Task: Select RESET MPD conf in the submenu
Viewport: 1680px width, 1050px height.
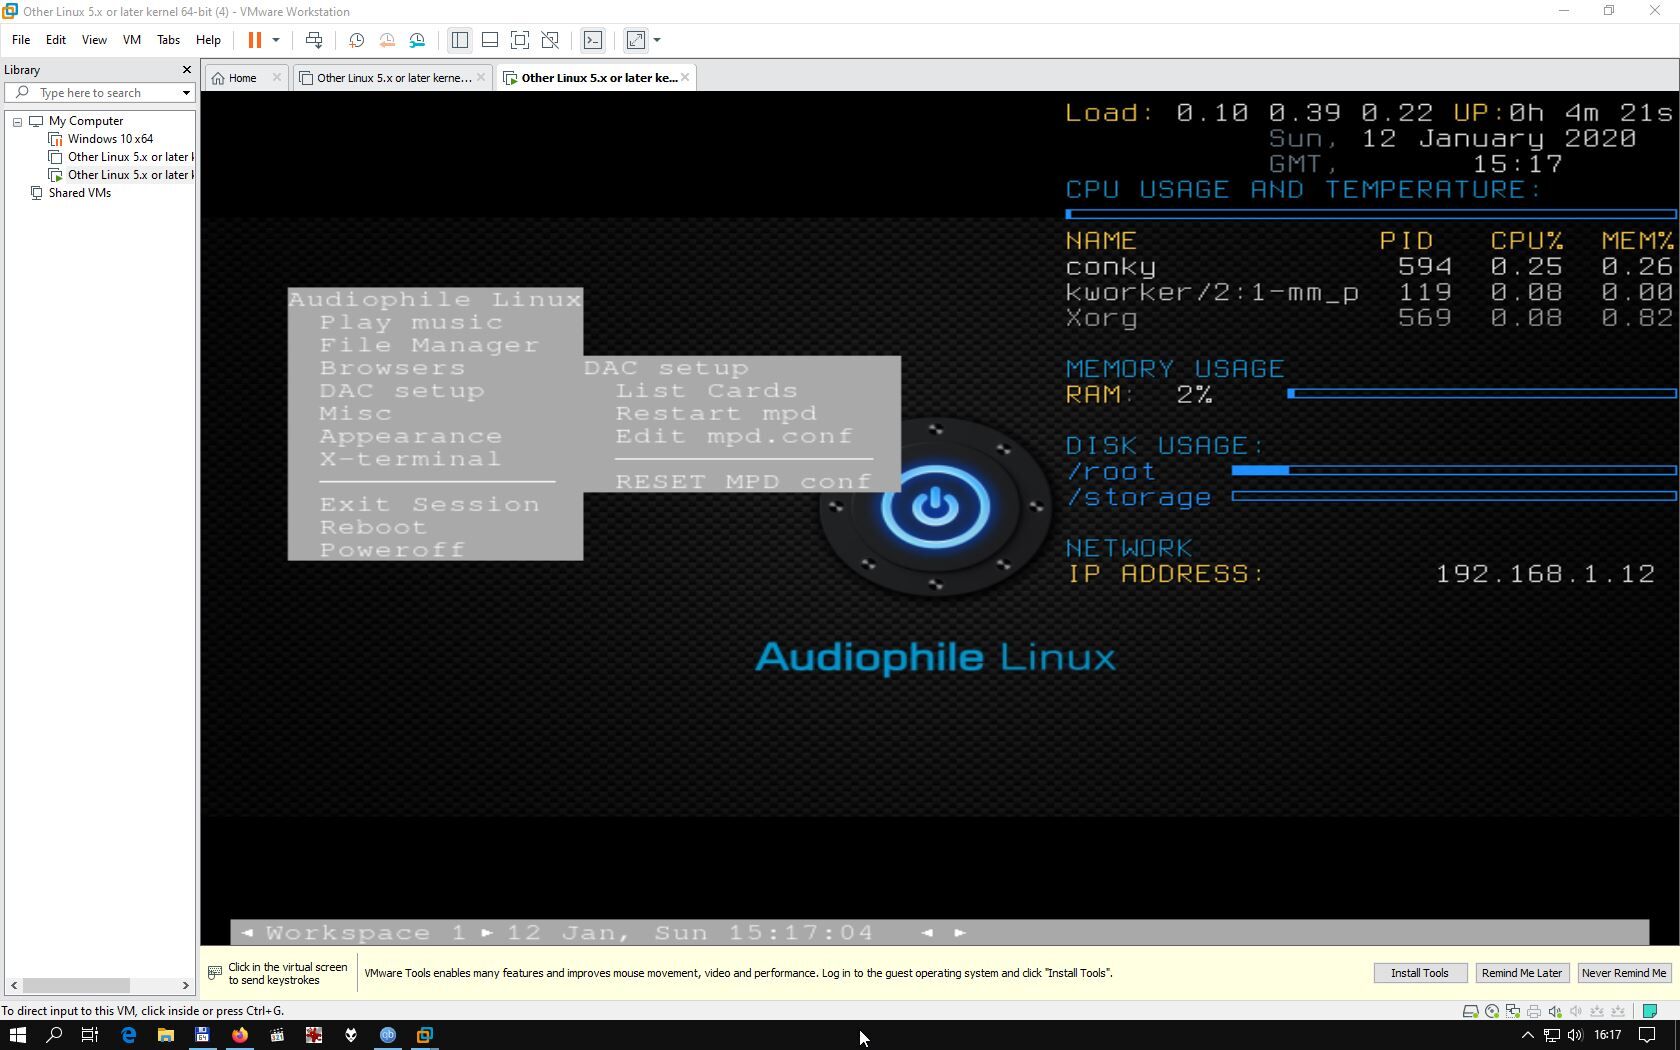Action: (744, 482)
